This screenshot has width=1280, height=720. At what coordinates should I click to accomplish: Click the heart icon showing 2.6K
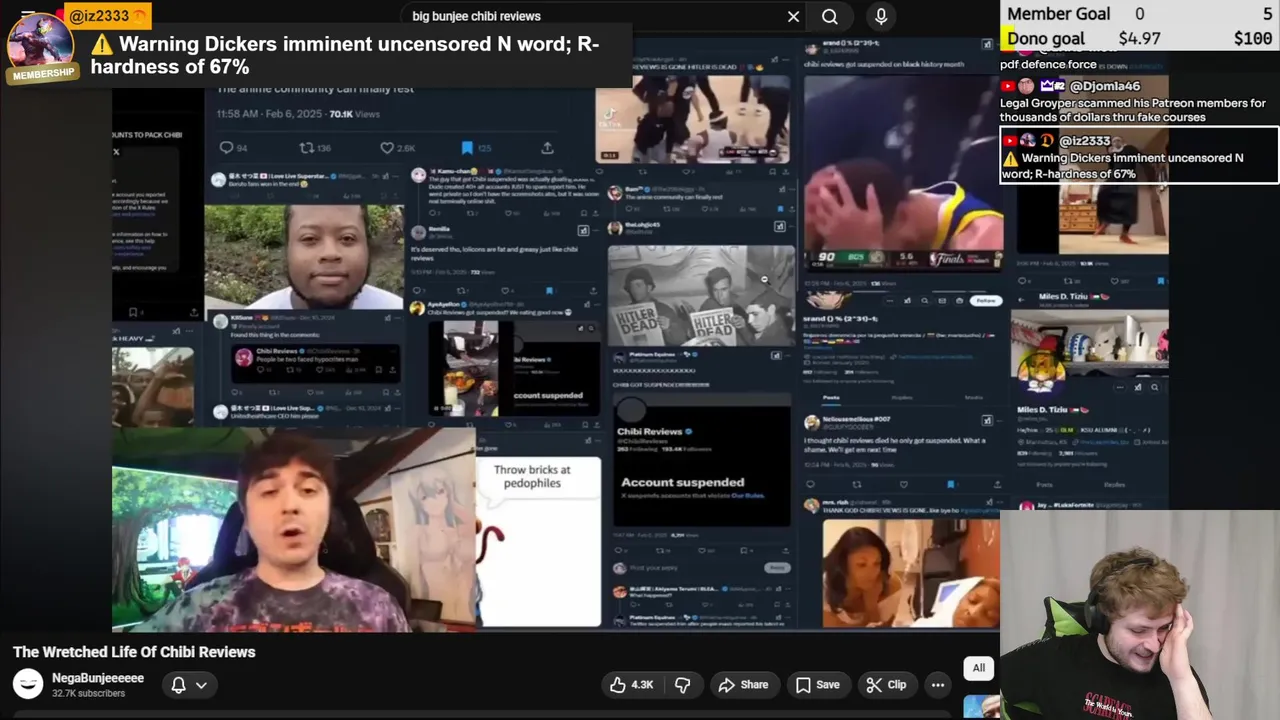click(387, 148)
